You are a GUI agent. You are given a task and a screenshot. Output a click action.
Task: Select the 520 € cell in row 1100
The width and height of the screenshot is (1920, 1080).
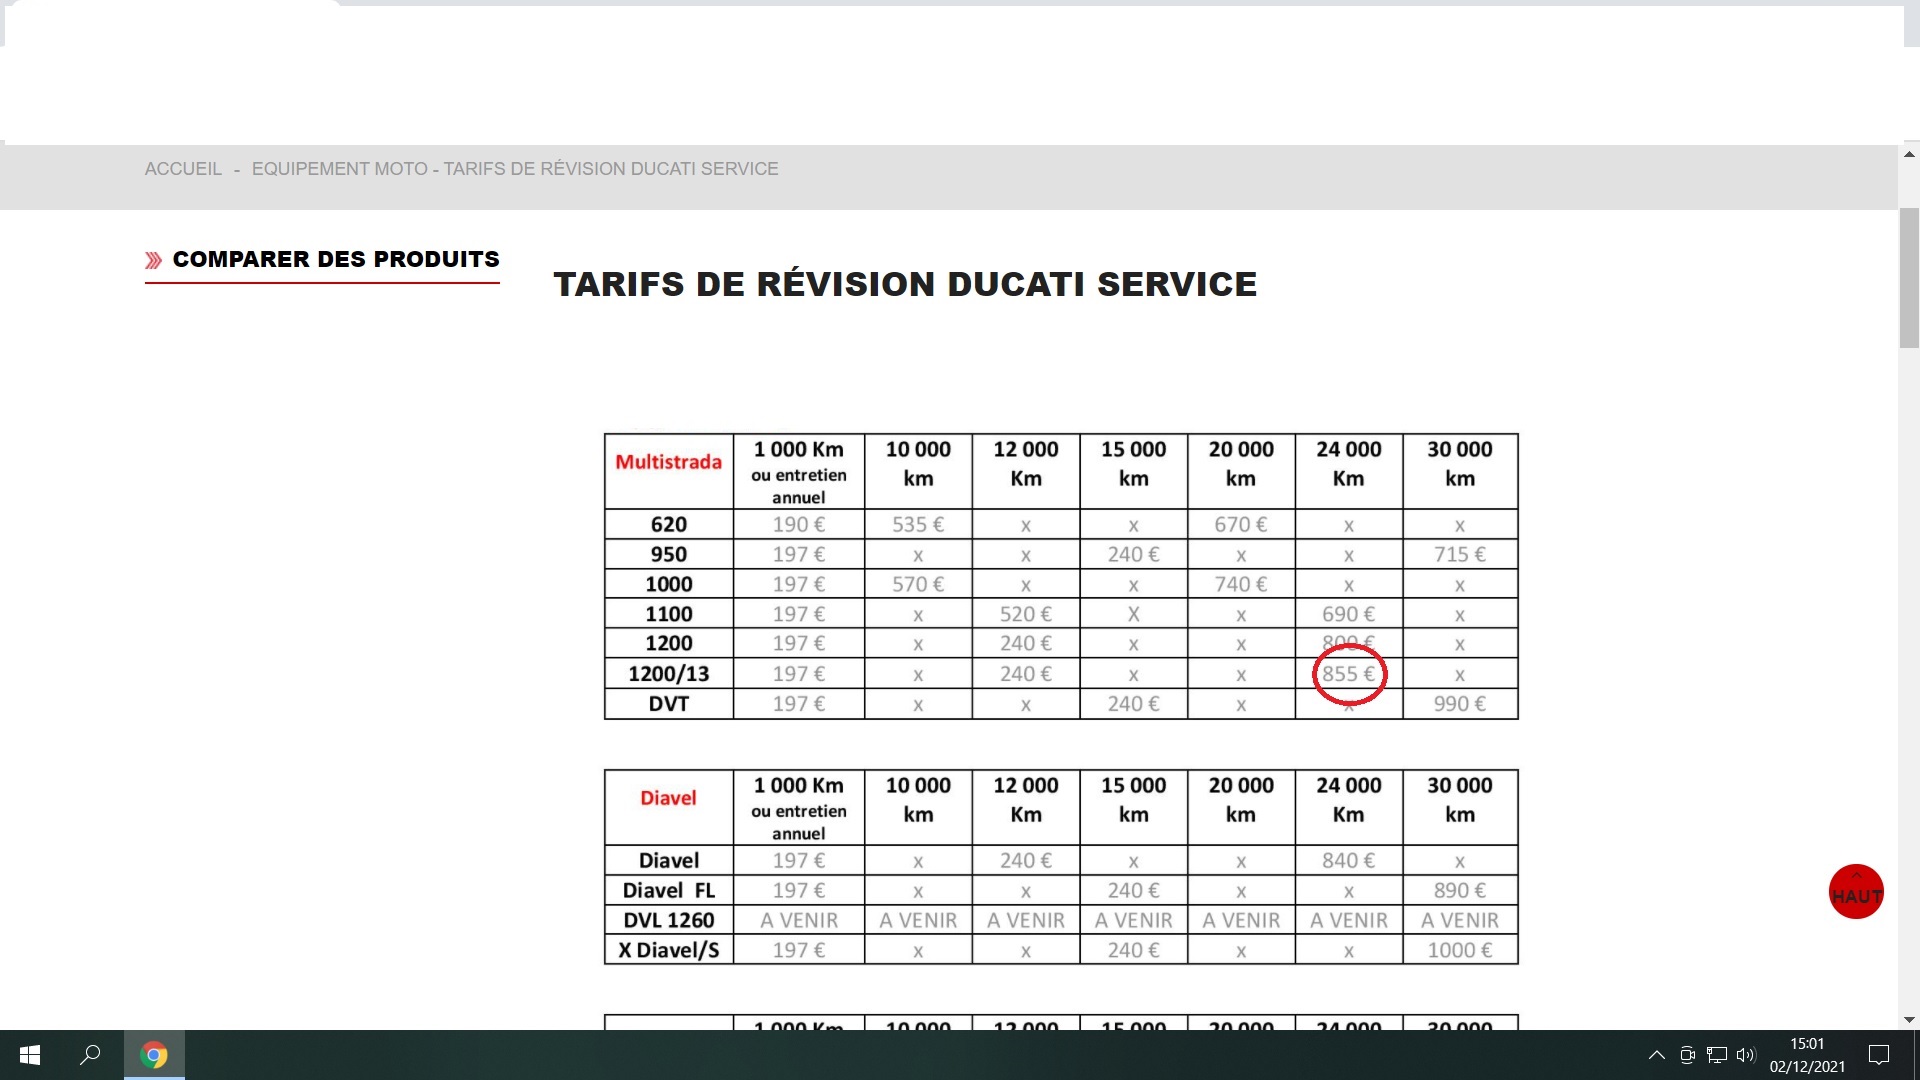(1026, 614)
